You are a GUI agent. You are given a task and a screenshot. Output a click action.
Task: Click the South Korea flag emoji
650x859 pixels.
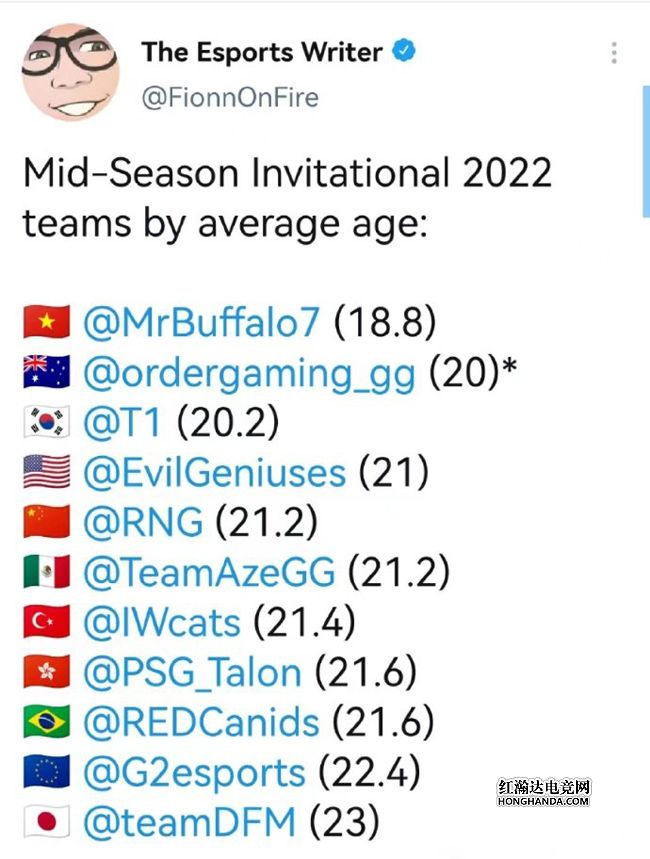(x=46, y=422)
